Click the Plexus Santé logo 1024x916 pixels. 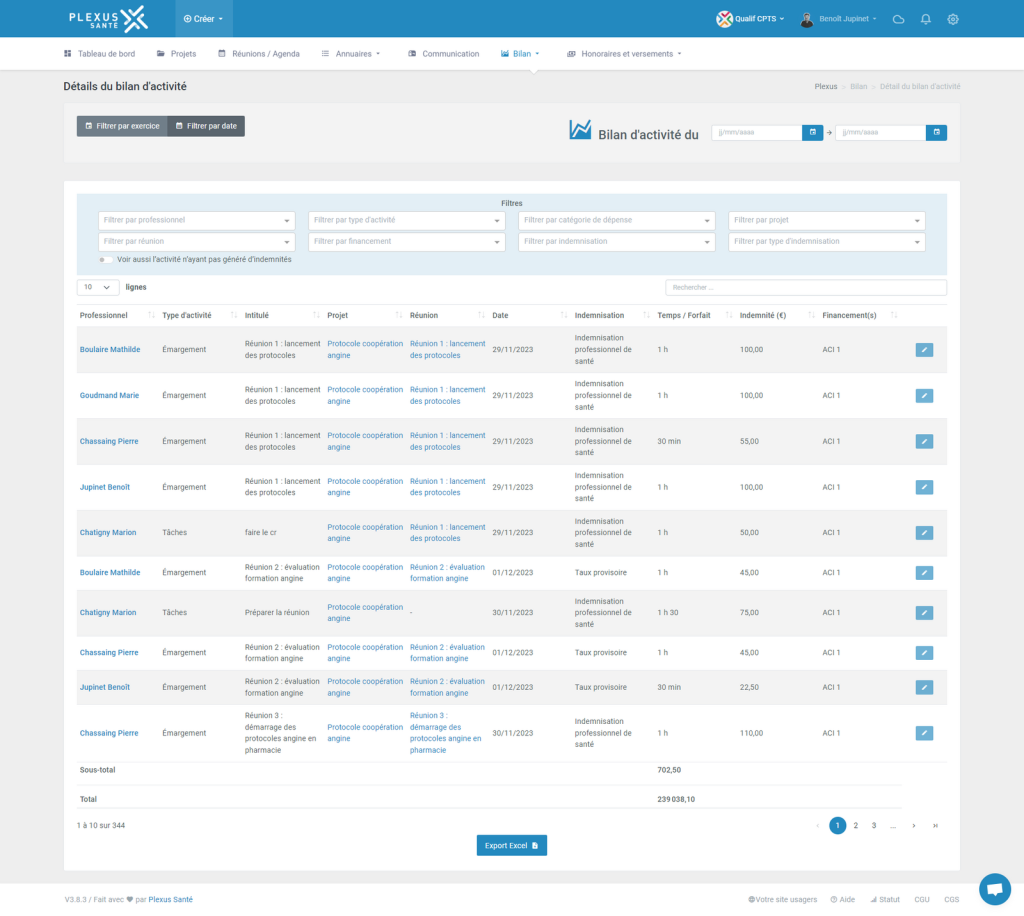(x=108, y=18)
